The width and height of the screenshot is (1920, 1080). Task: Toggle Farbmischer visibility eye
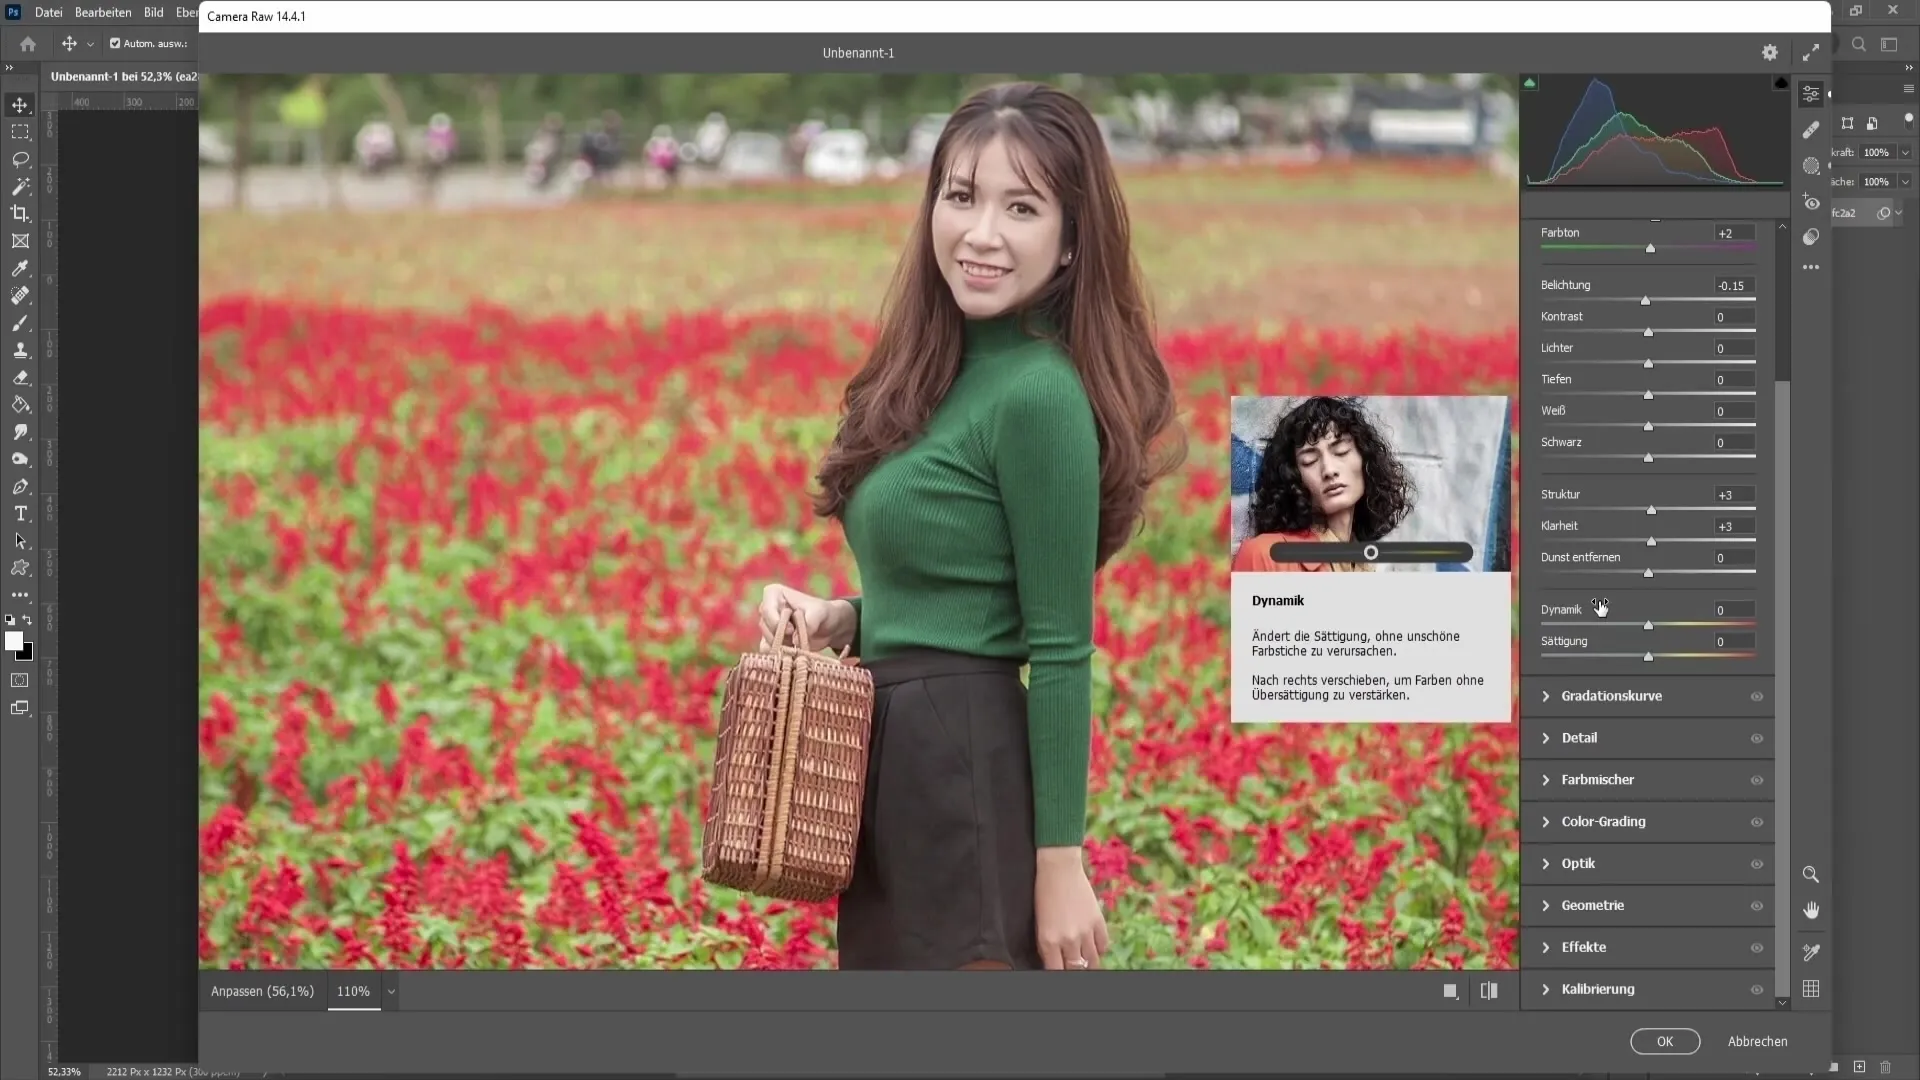[x=1757, y=781]
